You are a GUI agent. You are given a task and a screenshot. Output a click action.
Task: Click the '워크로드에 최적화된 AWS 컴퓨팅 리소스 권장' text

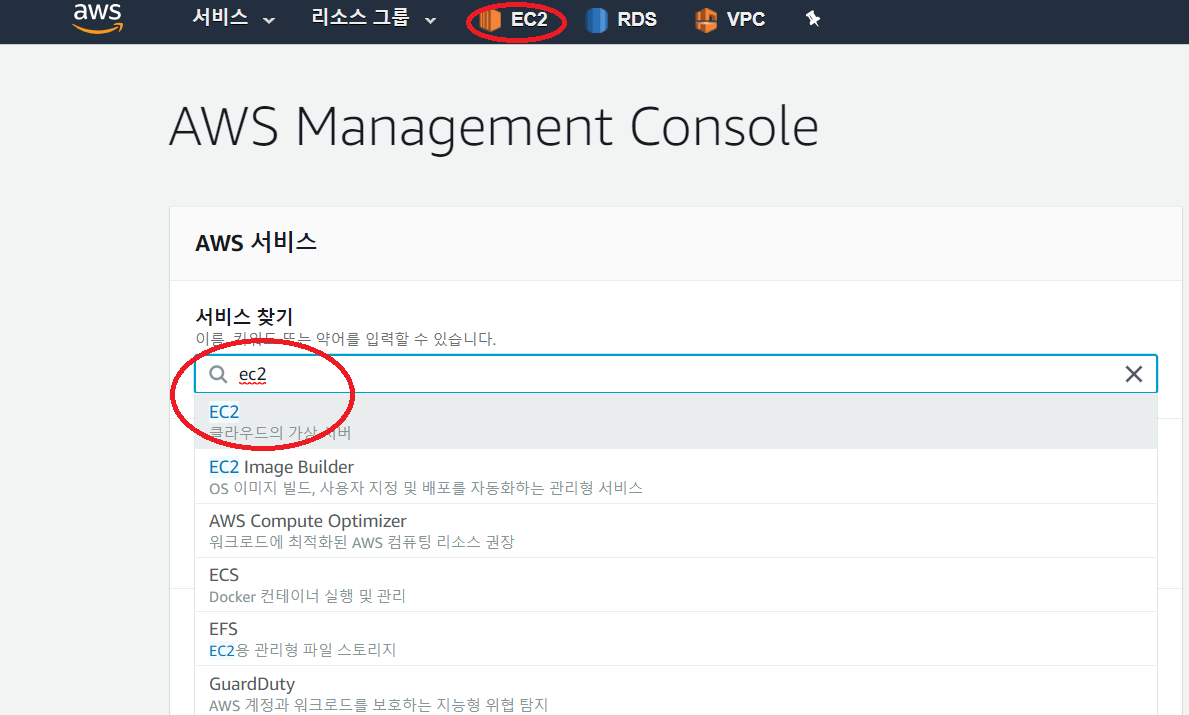[362, 541]
